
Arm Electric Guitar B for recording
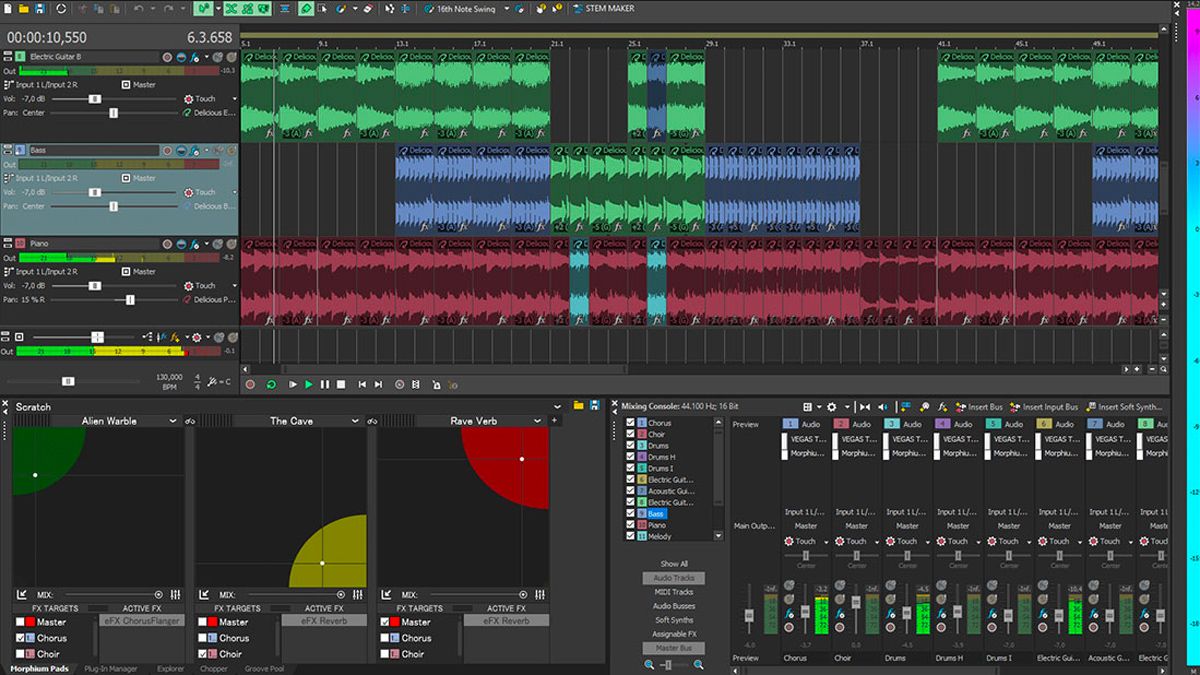[167, 57]
